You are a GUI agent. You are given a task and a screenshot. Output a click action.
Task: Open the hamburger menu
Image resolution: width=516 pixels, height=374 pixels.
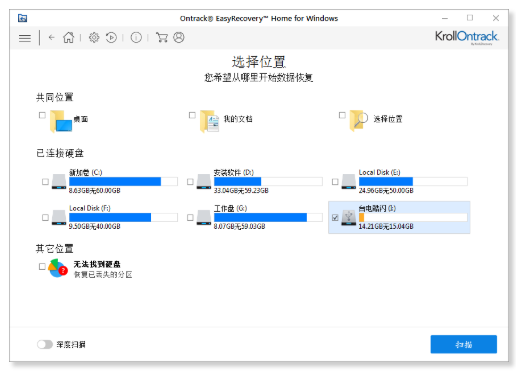(x=25, y=38)
